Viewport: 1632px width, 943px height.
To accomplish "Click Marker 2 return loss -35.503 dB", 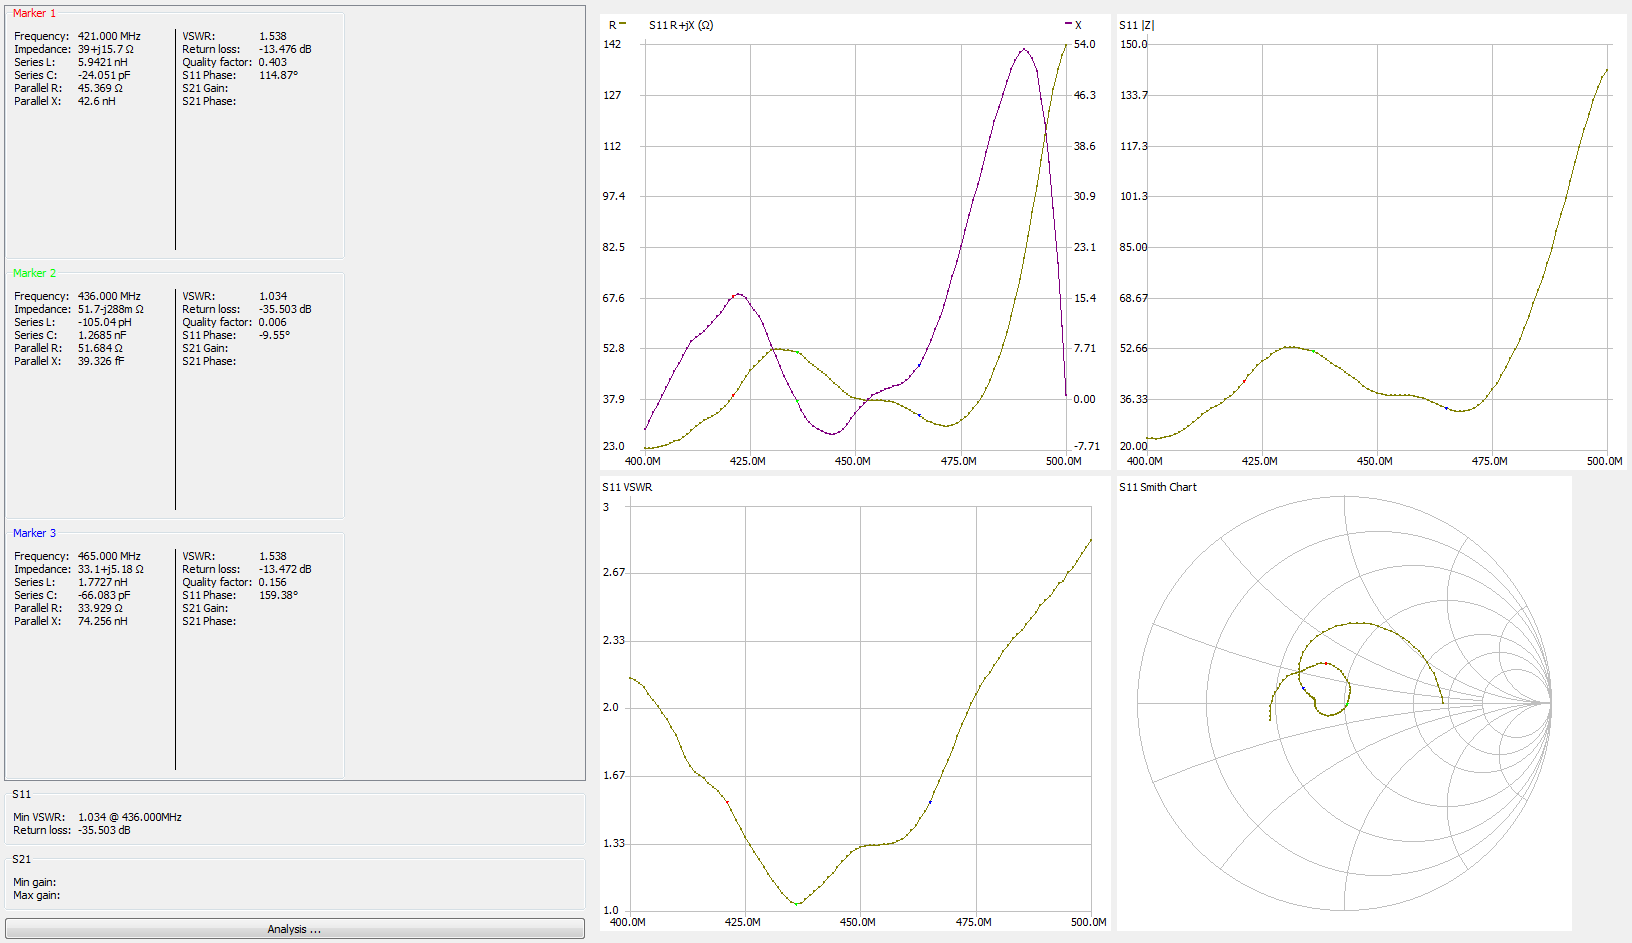I will point(285,309).
